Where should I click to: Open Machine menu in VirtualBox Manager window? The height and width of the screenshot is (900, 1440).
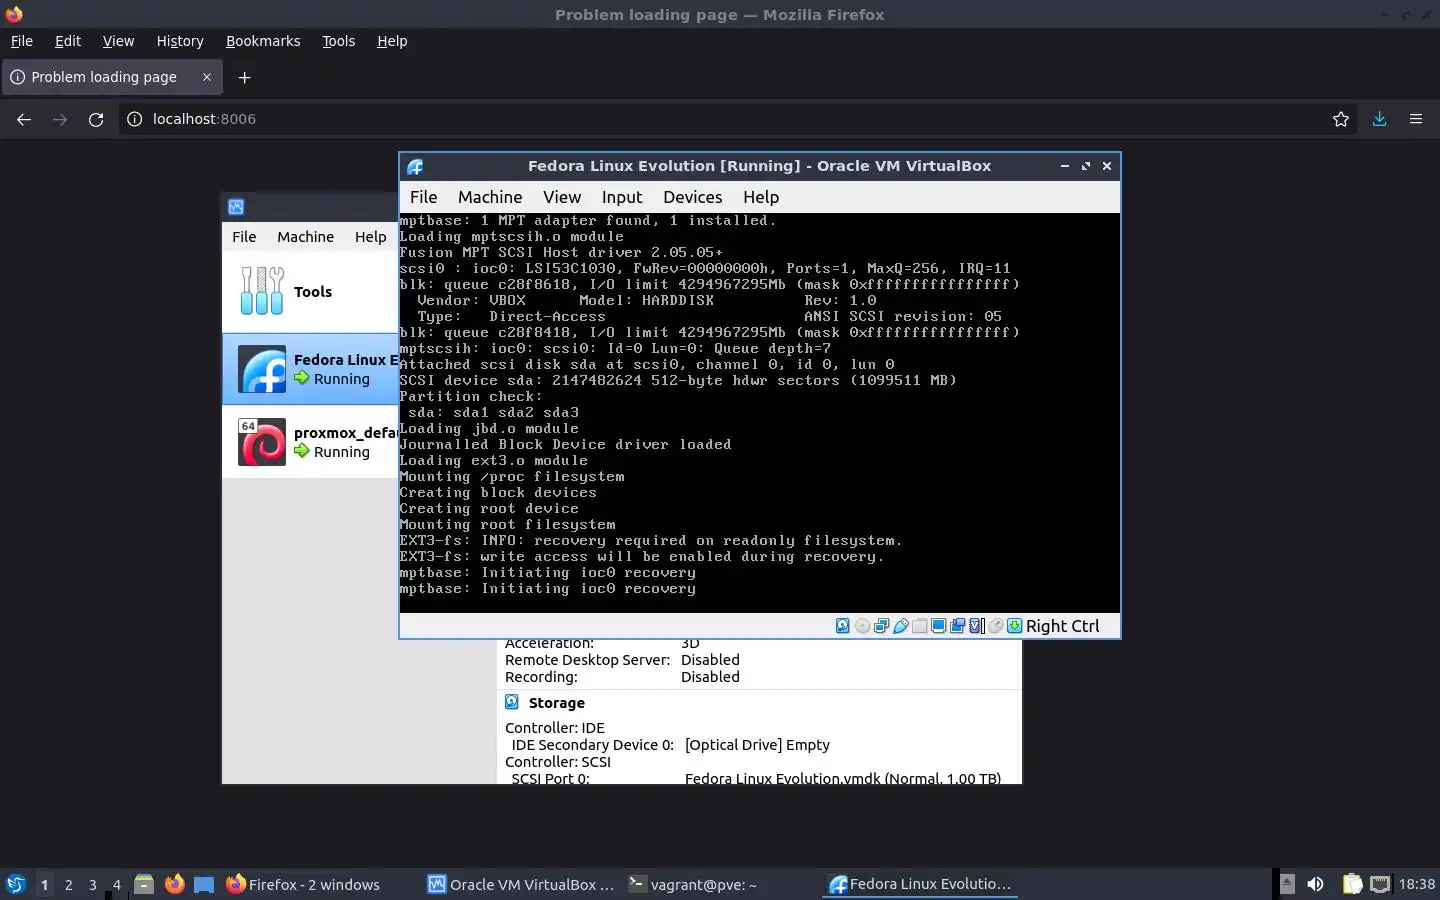[305, 237]
